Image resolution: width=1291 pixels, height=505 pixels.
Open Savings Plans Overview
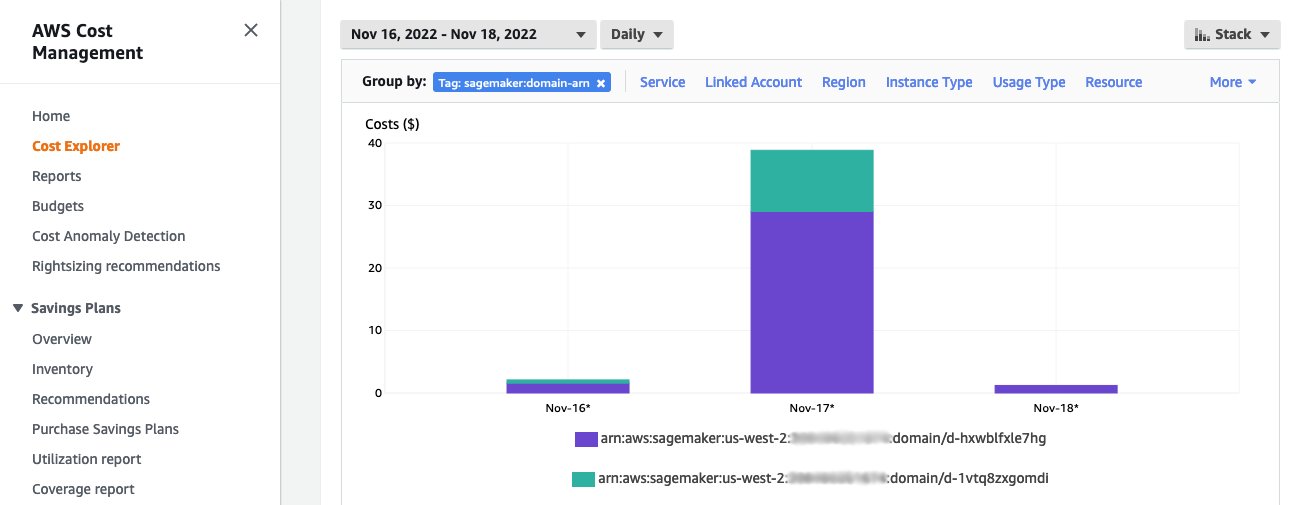(x=62, y=339)
